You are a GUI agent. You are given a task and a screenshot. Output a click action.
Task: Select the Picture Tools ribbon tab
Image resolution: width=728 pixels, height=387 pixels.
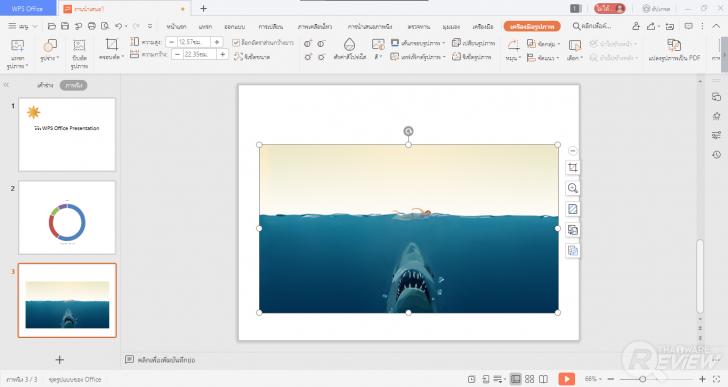pyautogui.click(x=532, y=26)
